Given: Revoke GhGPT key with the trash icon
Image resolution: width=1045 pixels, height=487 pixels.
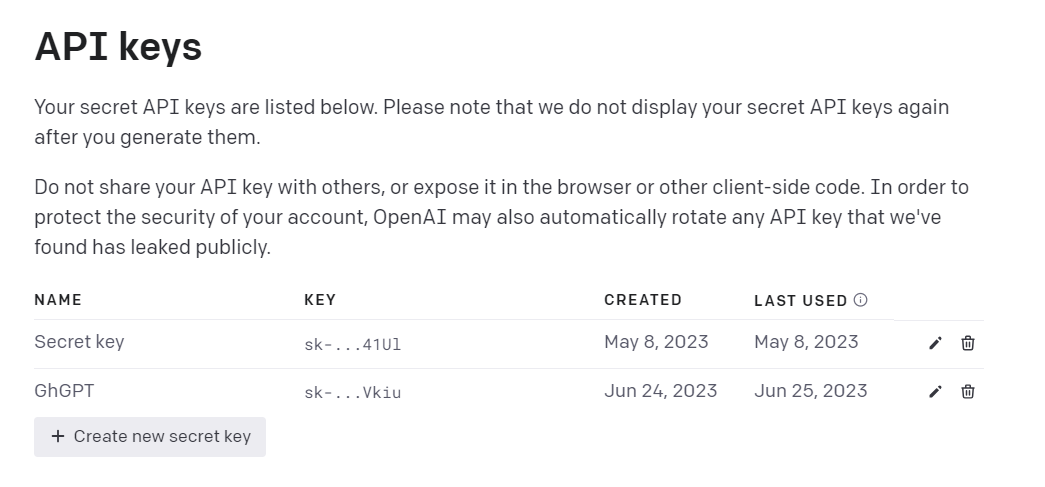Looking at the screenshot, I should point(968,391).
